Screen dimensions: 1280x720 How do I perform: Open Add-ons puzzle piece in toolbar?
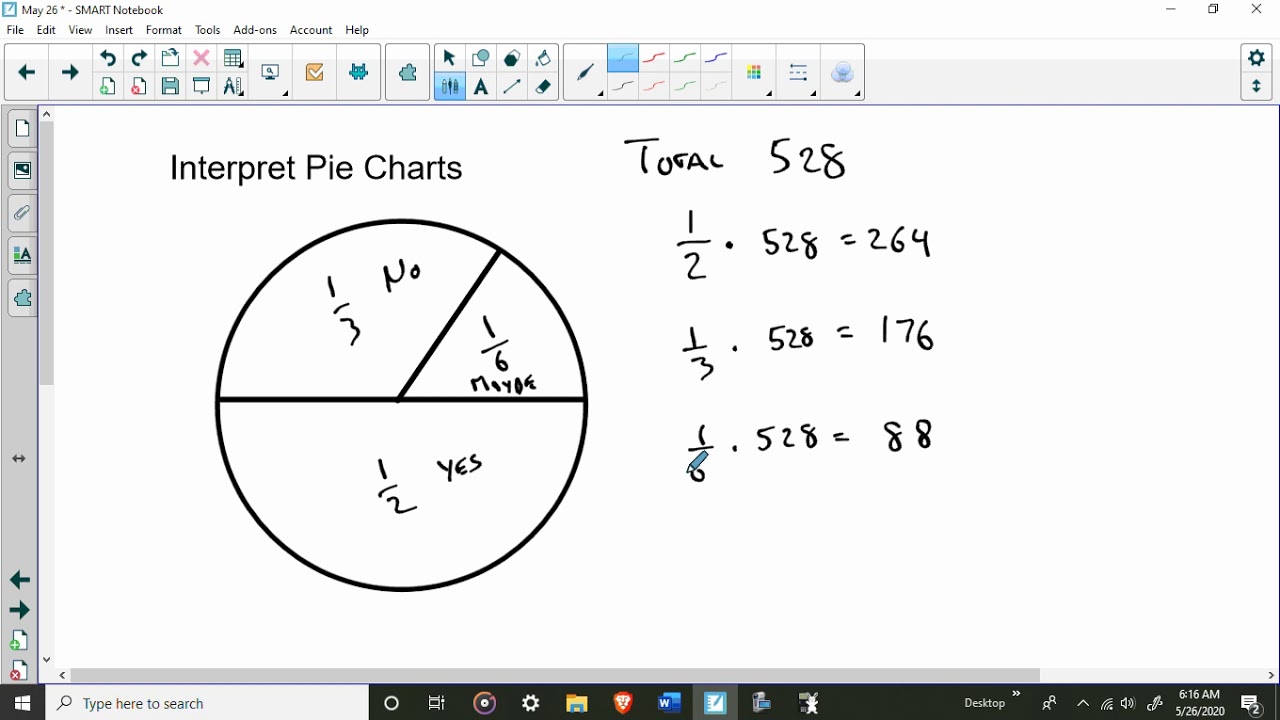[x=408, y=72]
